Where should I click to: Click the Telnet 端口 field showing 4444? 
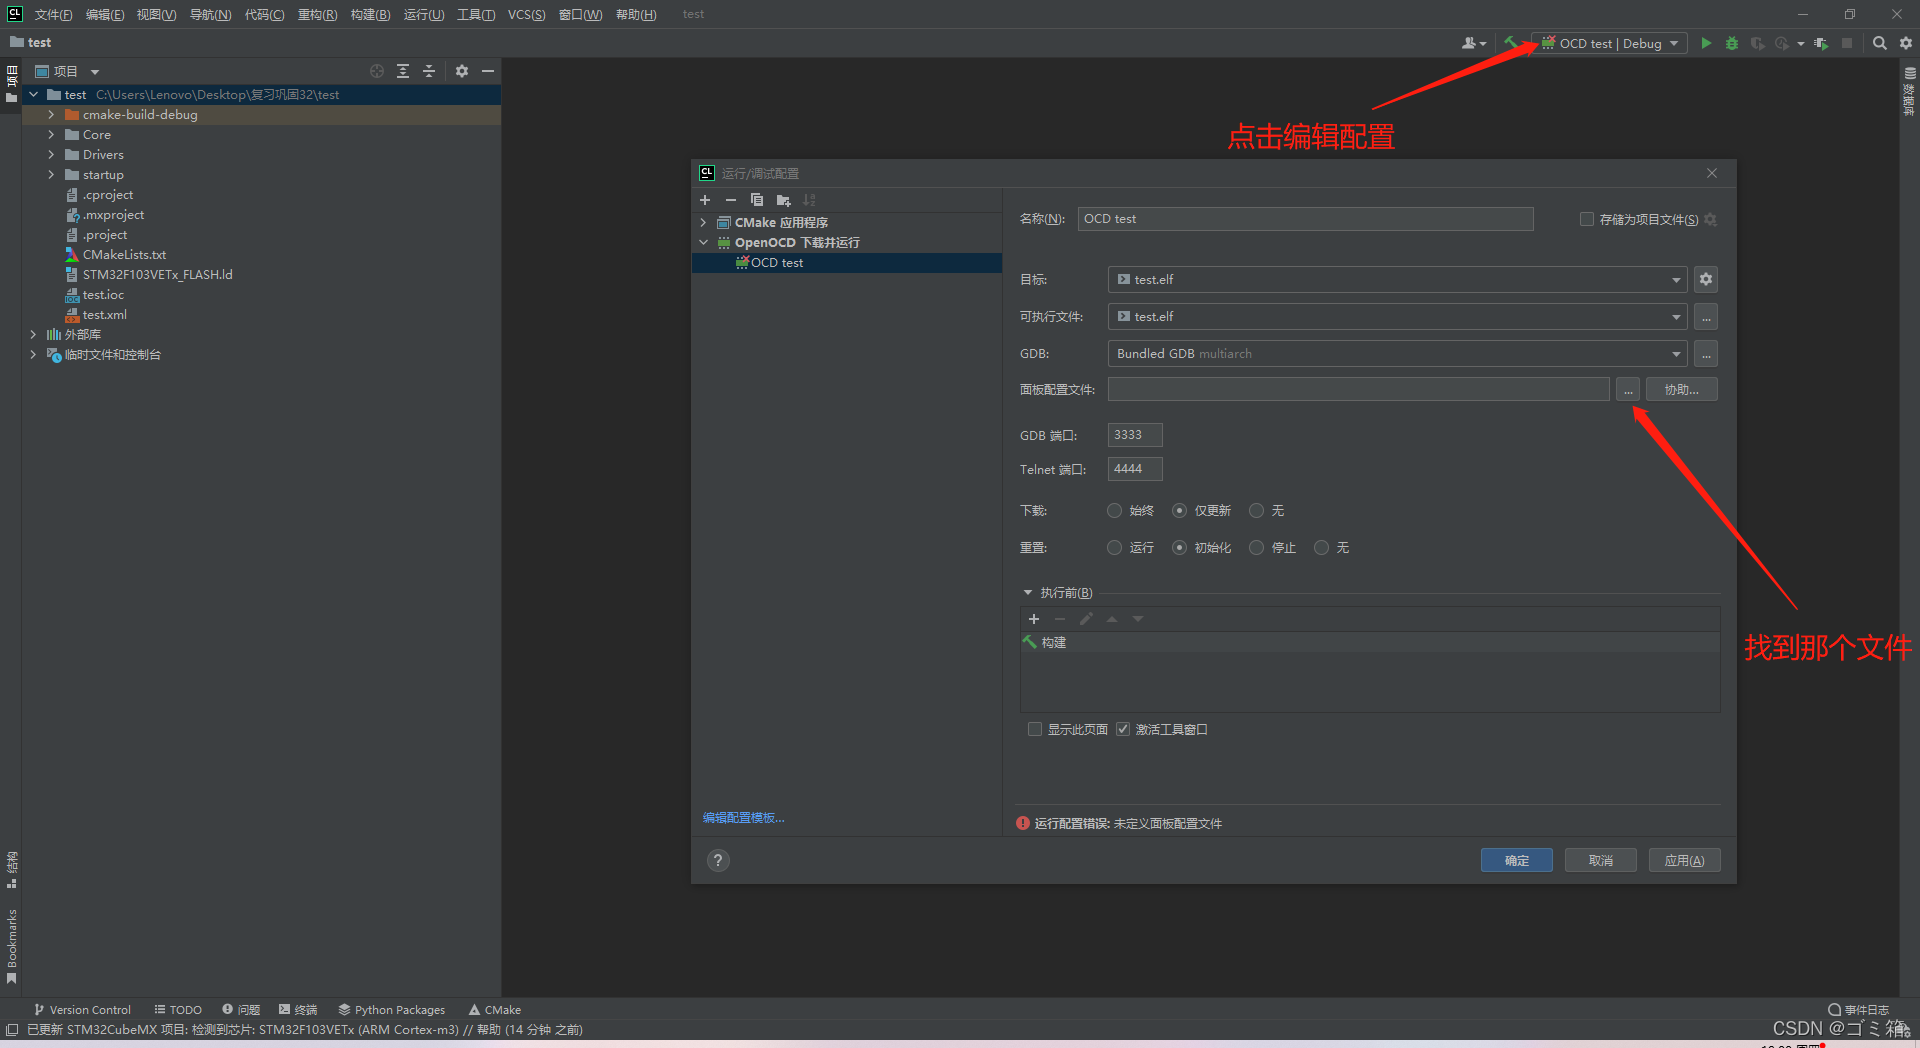pos(1135,469)
